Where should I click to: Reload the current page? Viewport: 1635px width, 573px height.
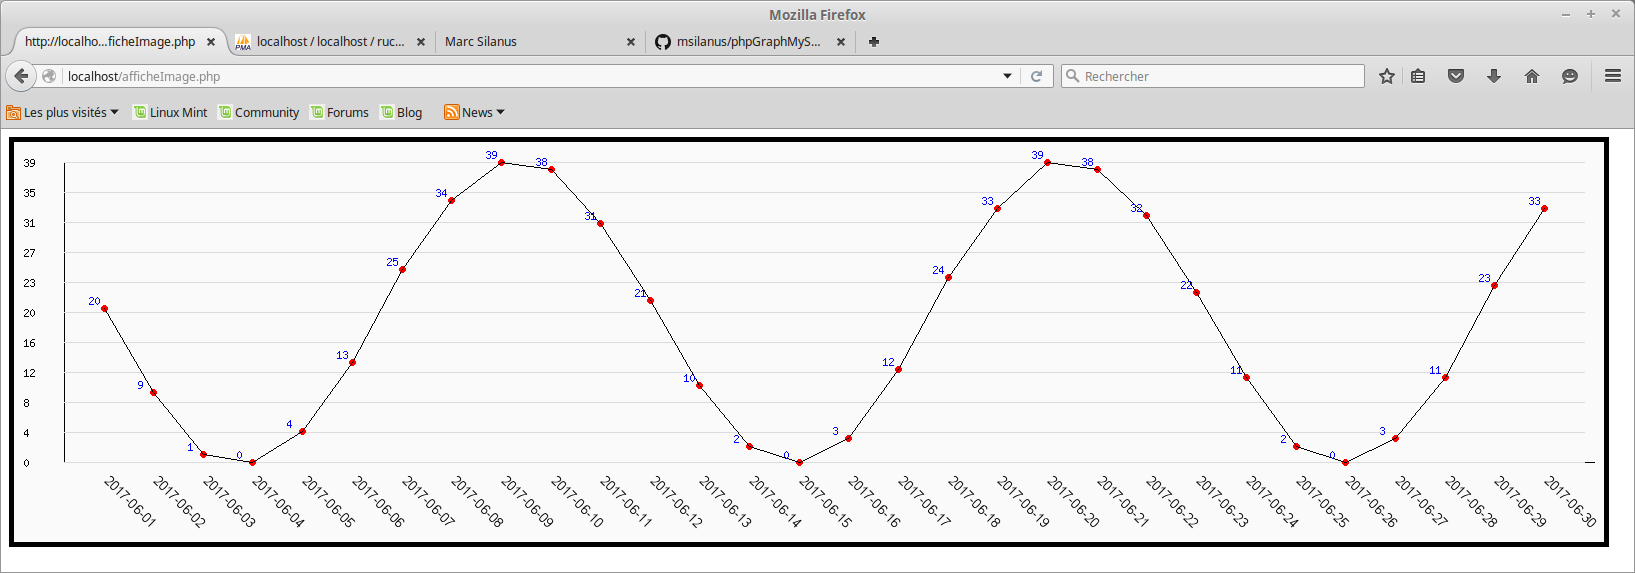1036,76
